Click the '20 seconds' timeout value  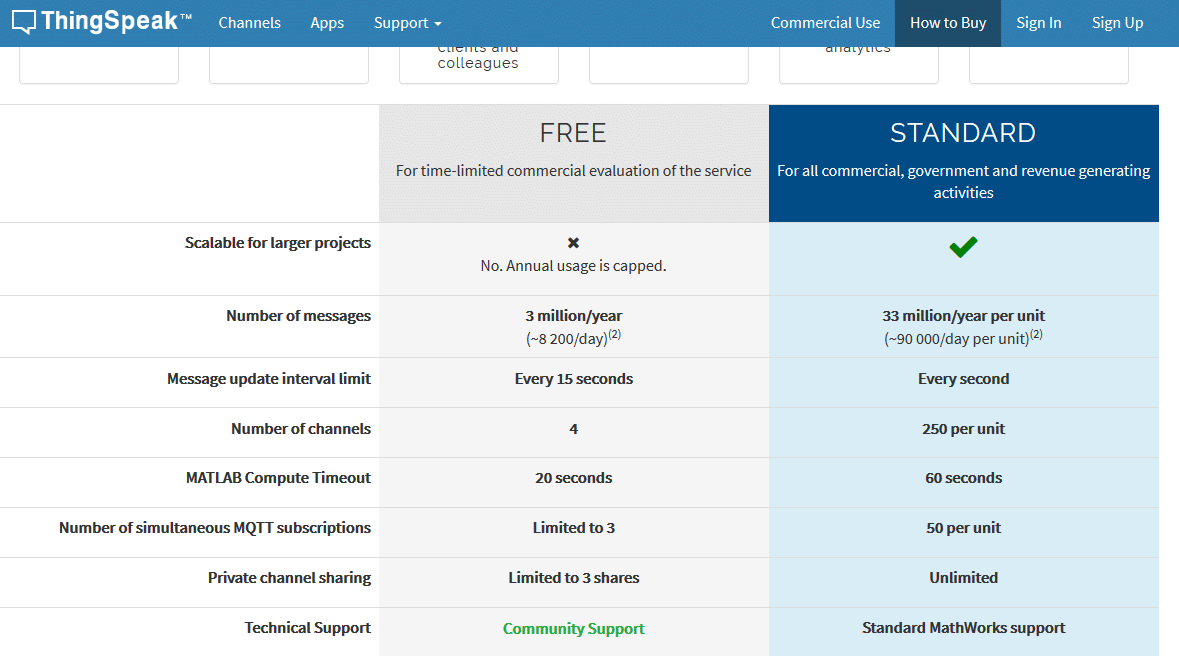pos(574,478)
